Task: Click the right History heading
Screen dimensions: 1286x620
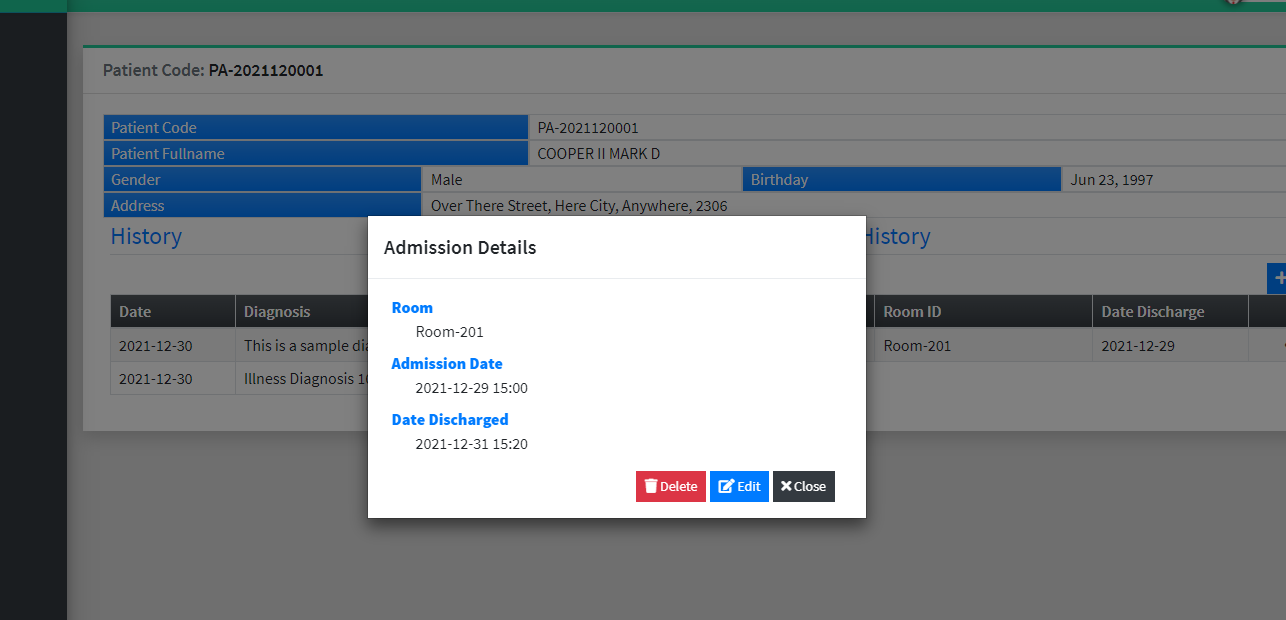Action: point(896,237)
